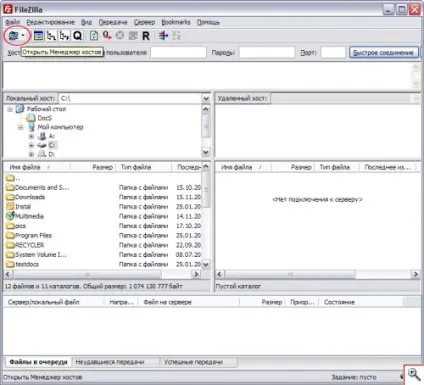424x385 pixels.
Task: Click the reconnect R icon
Action: point(146,36)
